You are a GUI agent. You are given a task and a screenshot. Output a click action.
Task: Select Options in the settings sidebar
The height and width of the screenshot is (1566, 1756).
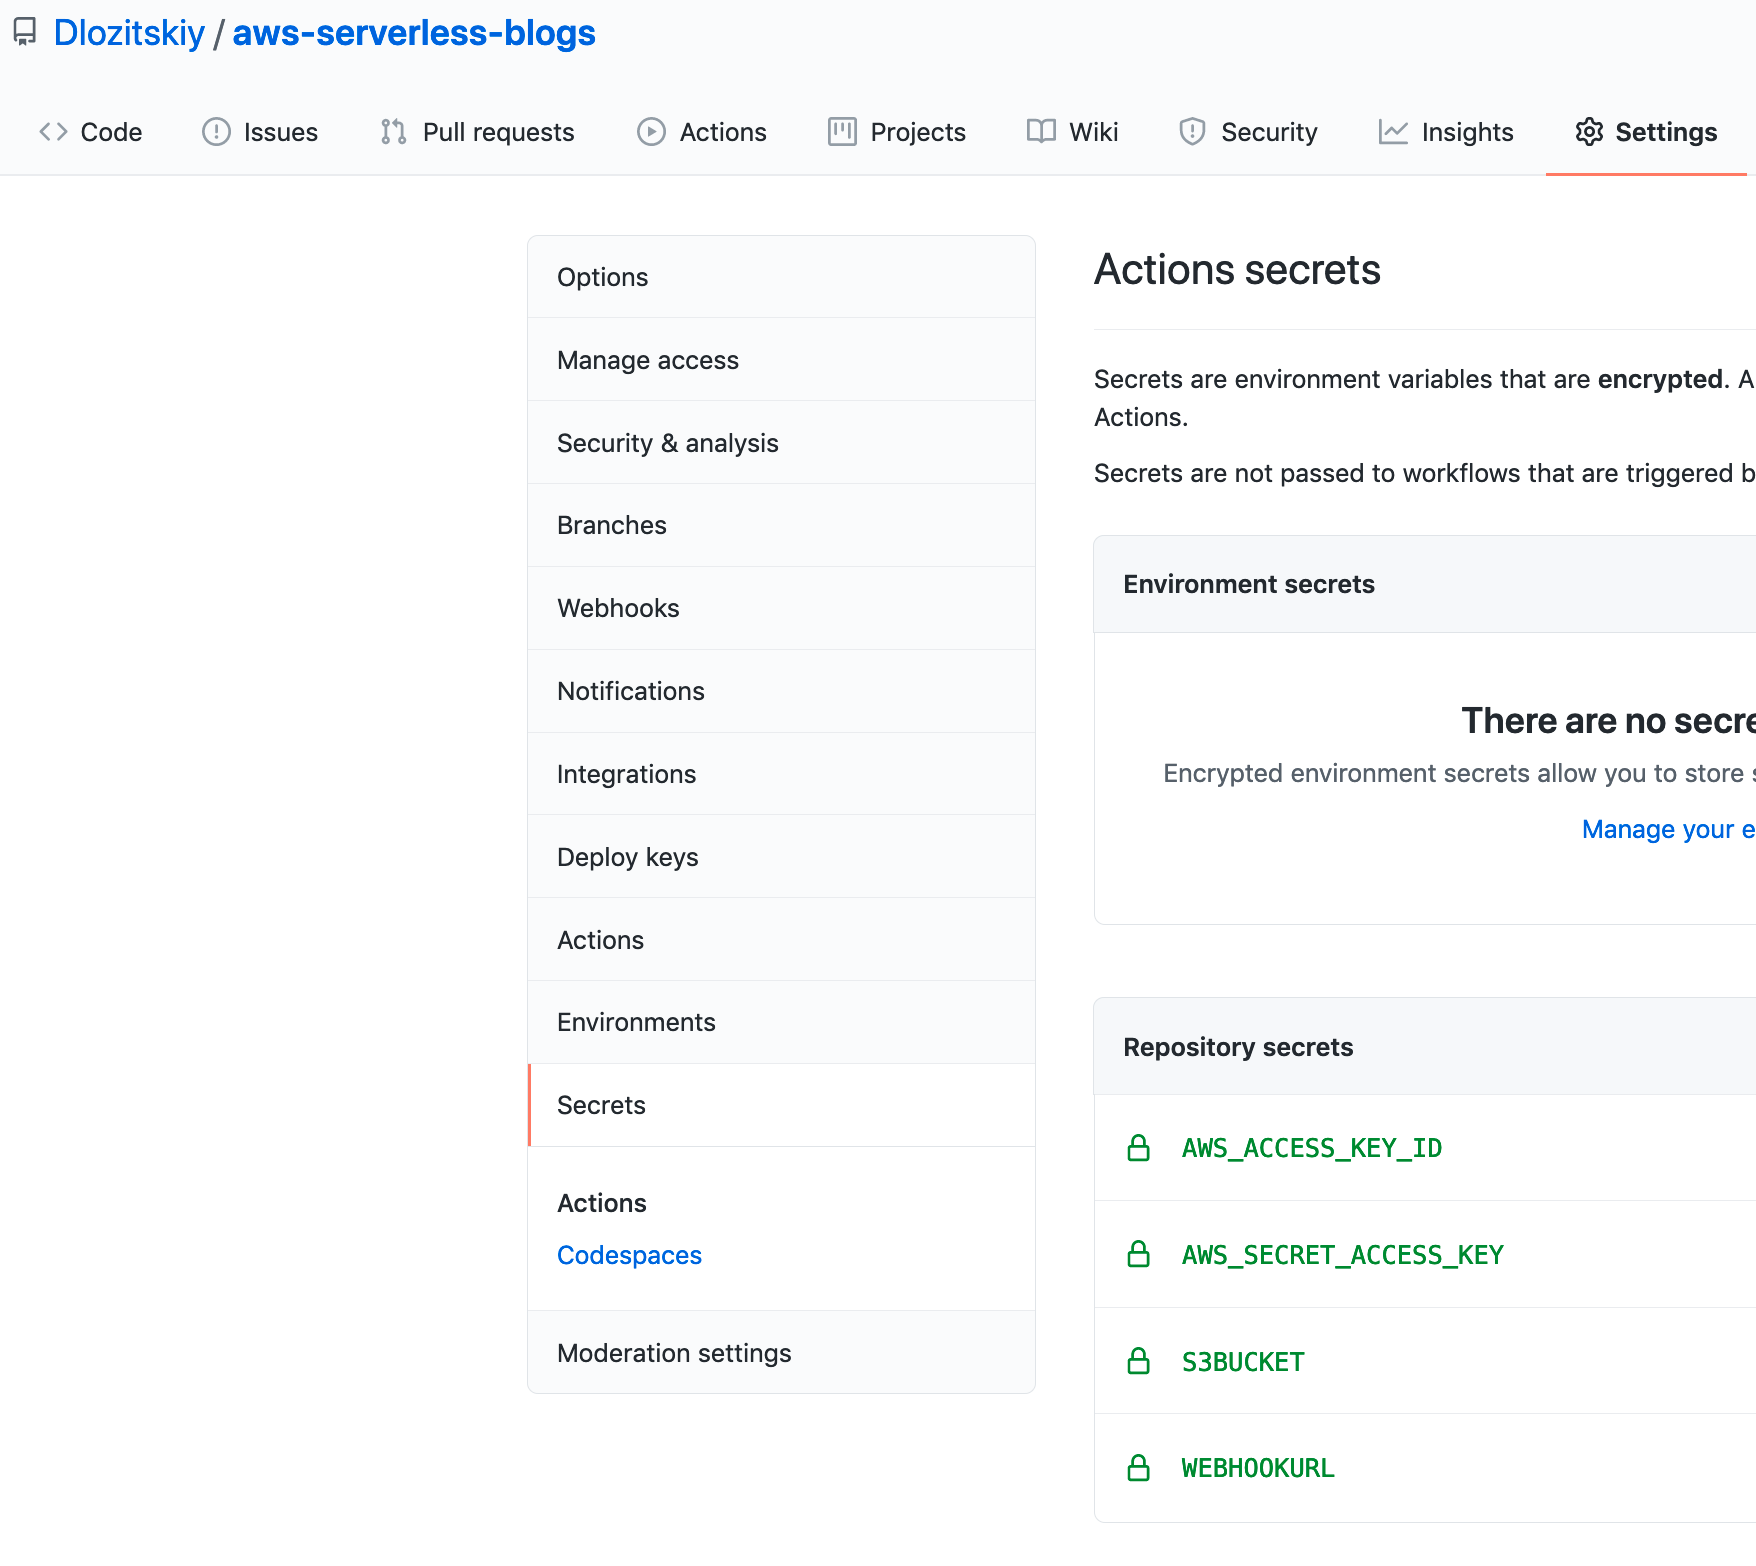[781, 277]
